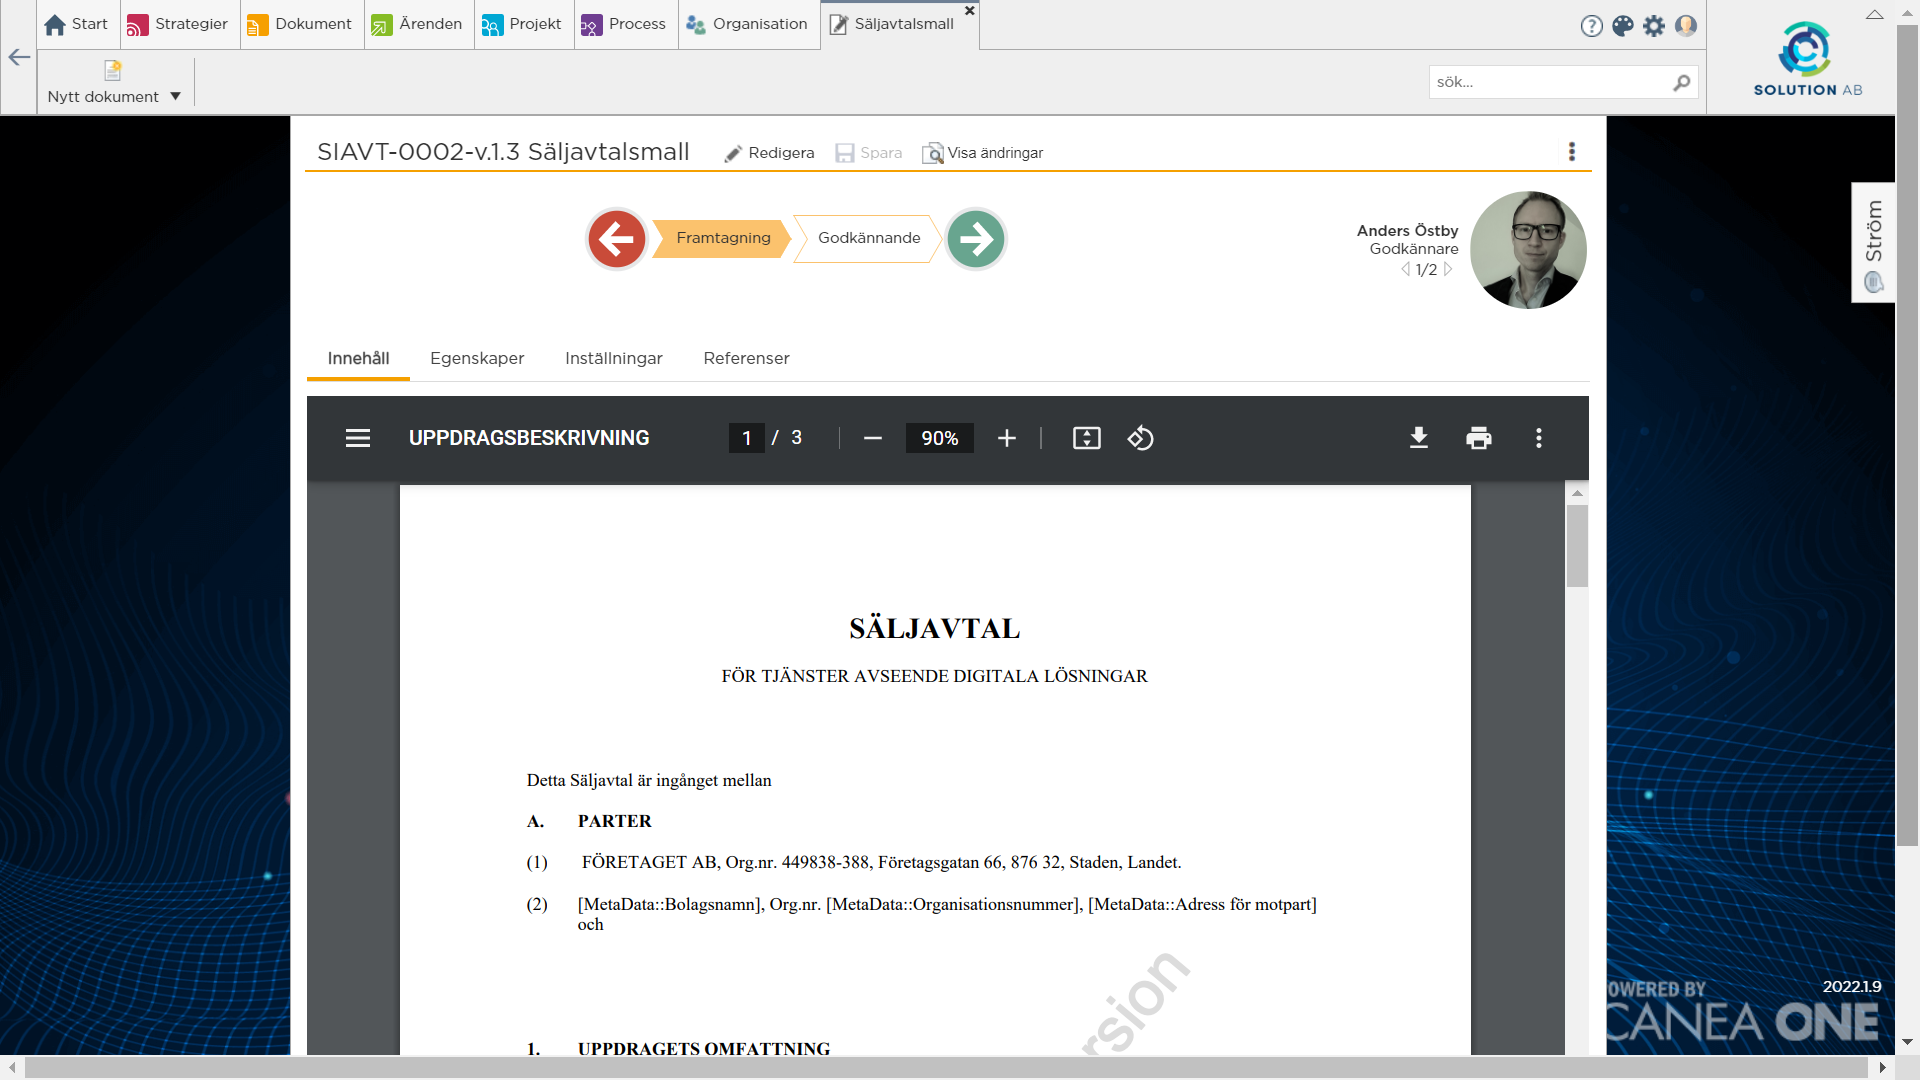Screen dimensions: 1920x1080
Task: Close the Säljavtalsmall tab
Action: (x=969, y=10)
